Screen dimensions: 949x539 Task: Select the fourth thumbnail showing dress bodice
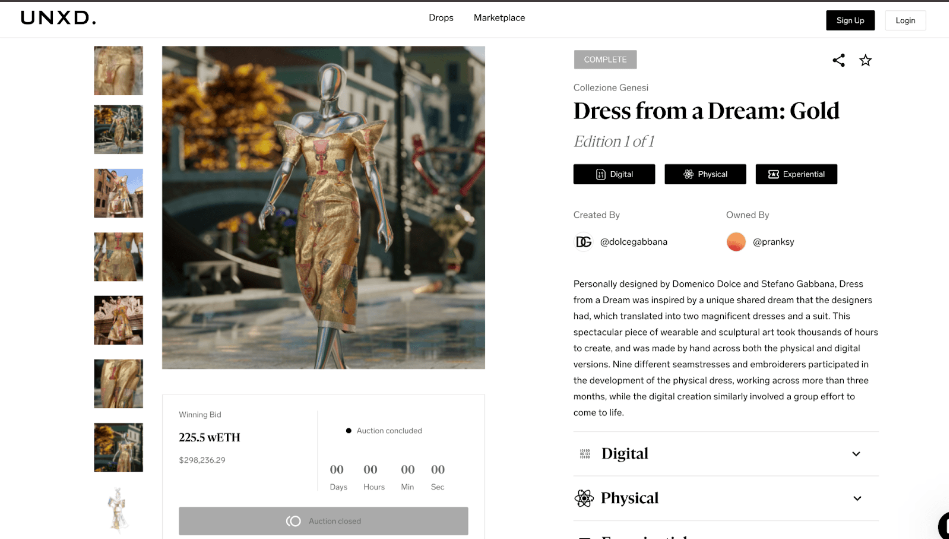pos(119,256)
